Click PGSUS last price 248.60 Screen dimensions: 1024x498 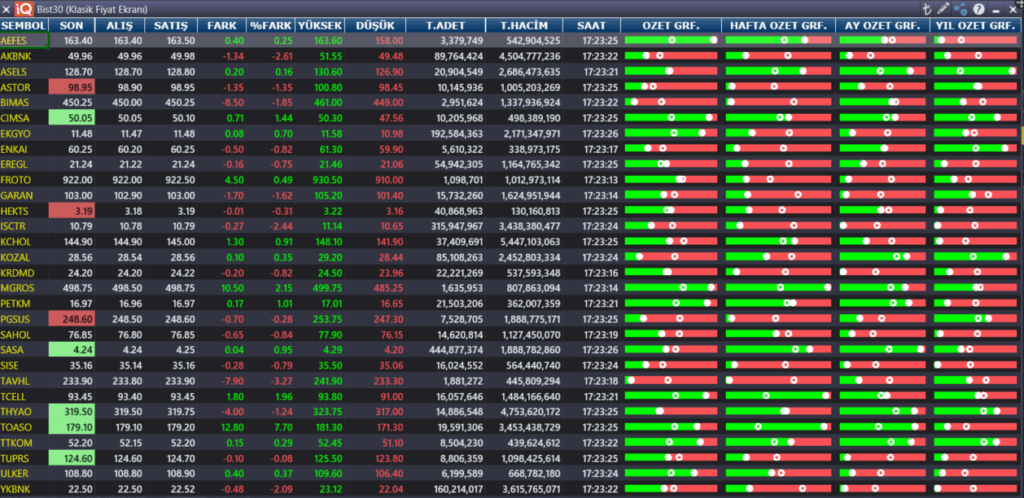[72, 319]
